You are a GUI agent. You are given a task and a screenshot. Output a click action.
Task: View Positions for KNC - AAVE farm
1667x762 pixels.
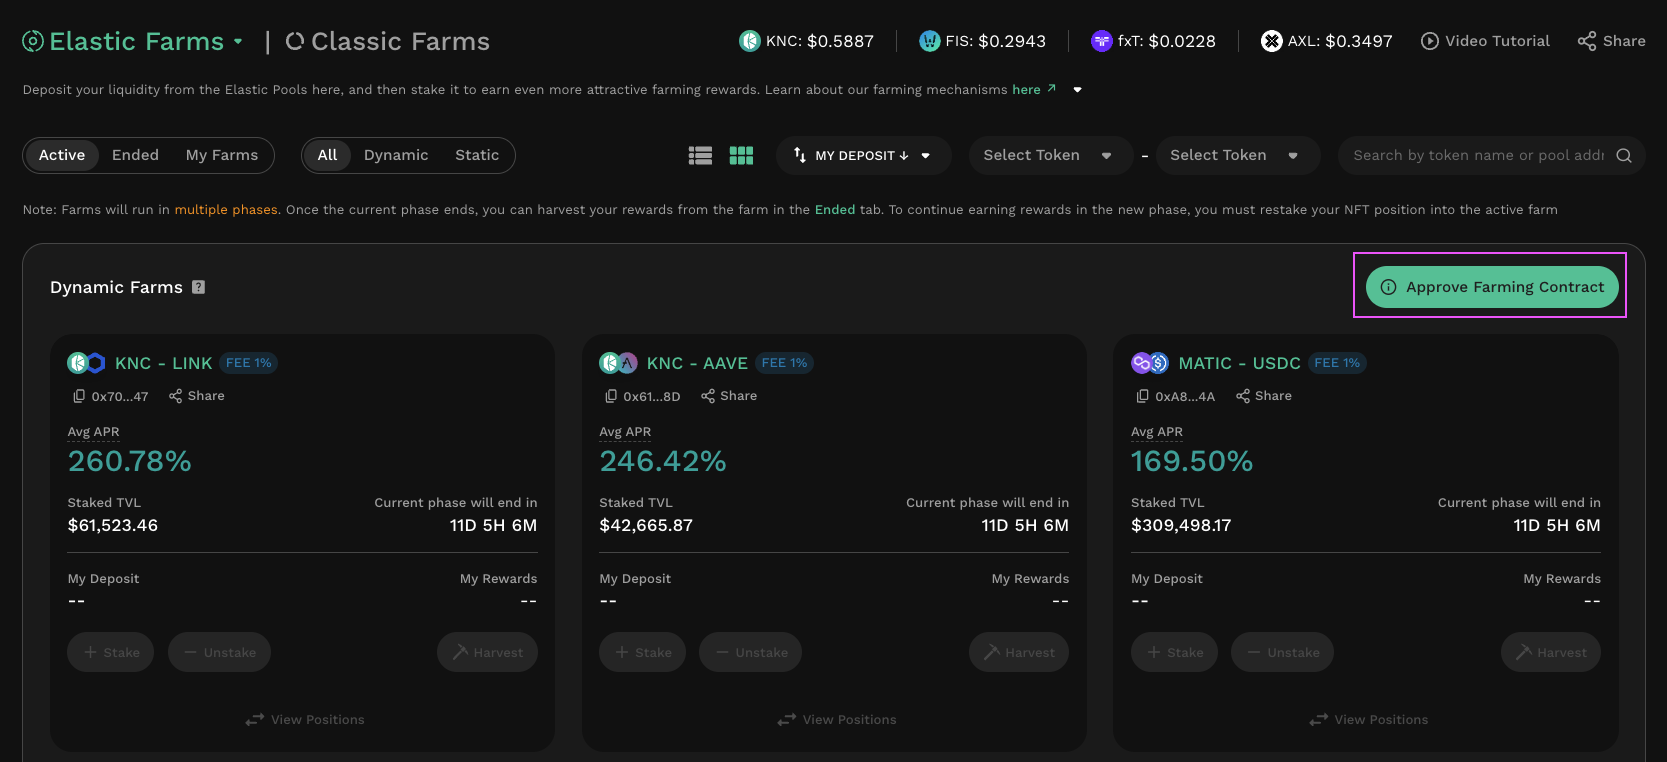837,720
